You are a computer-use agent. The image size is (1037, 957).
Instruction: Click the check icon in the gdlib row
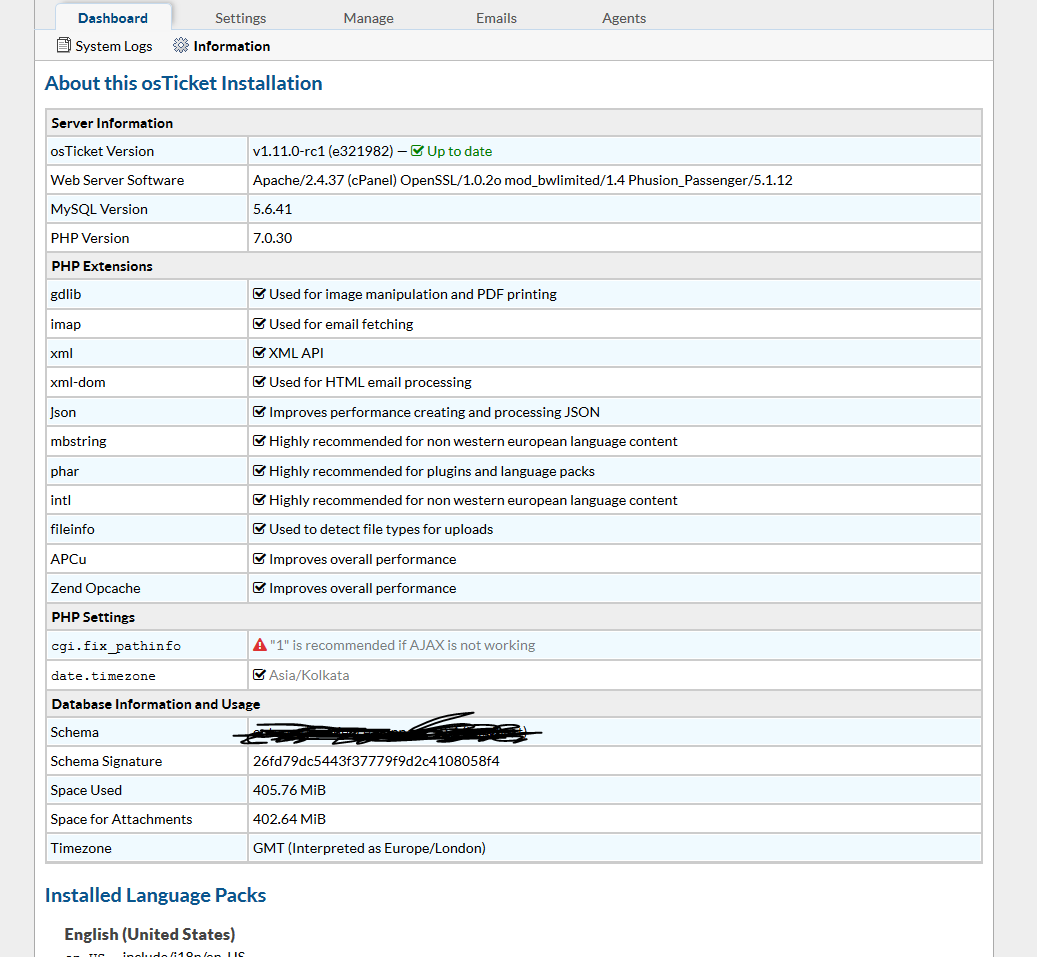pos(259,294)
